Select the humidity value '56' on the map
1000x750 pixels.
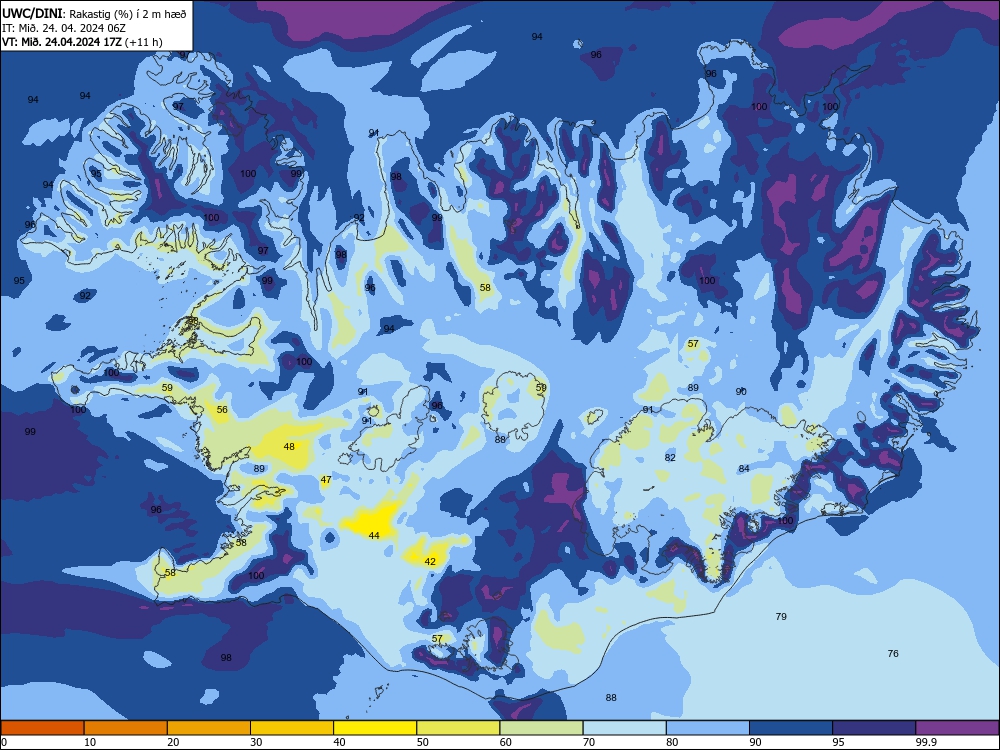(222, 410)
